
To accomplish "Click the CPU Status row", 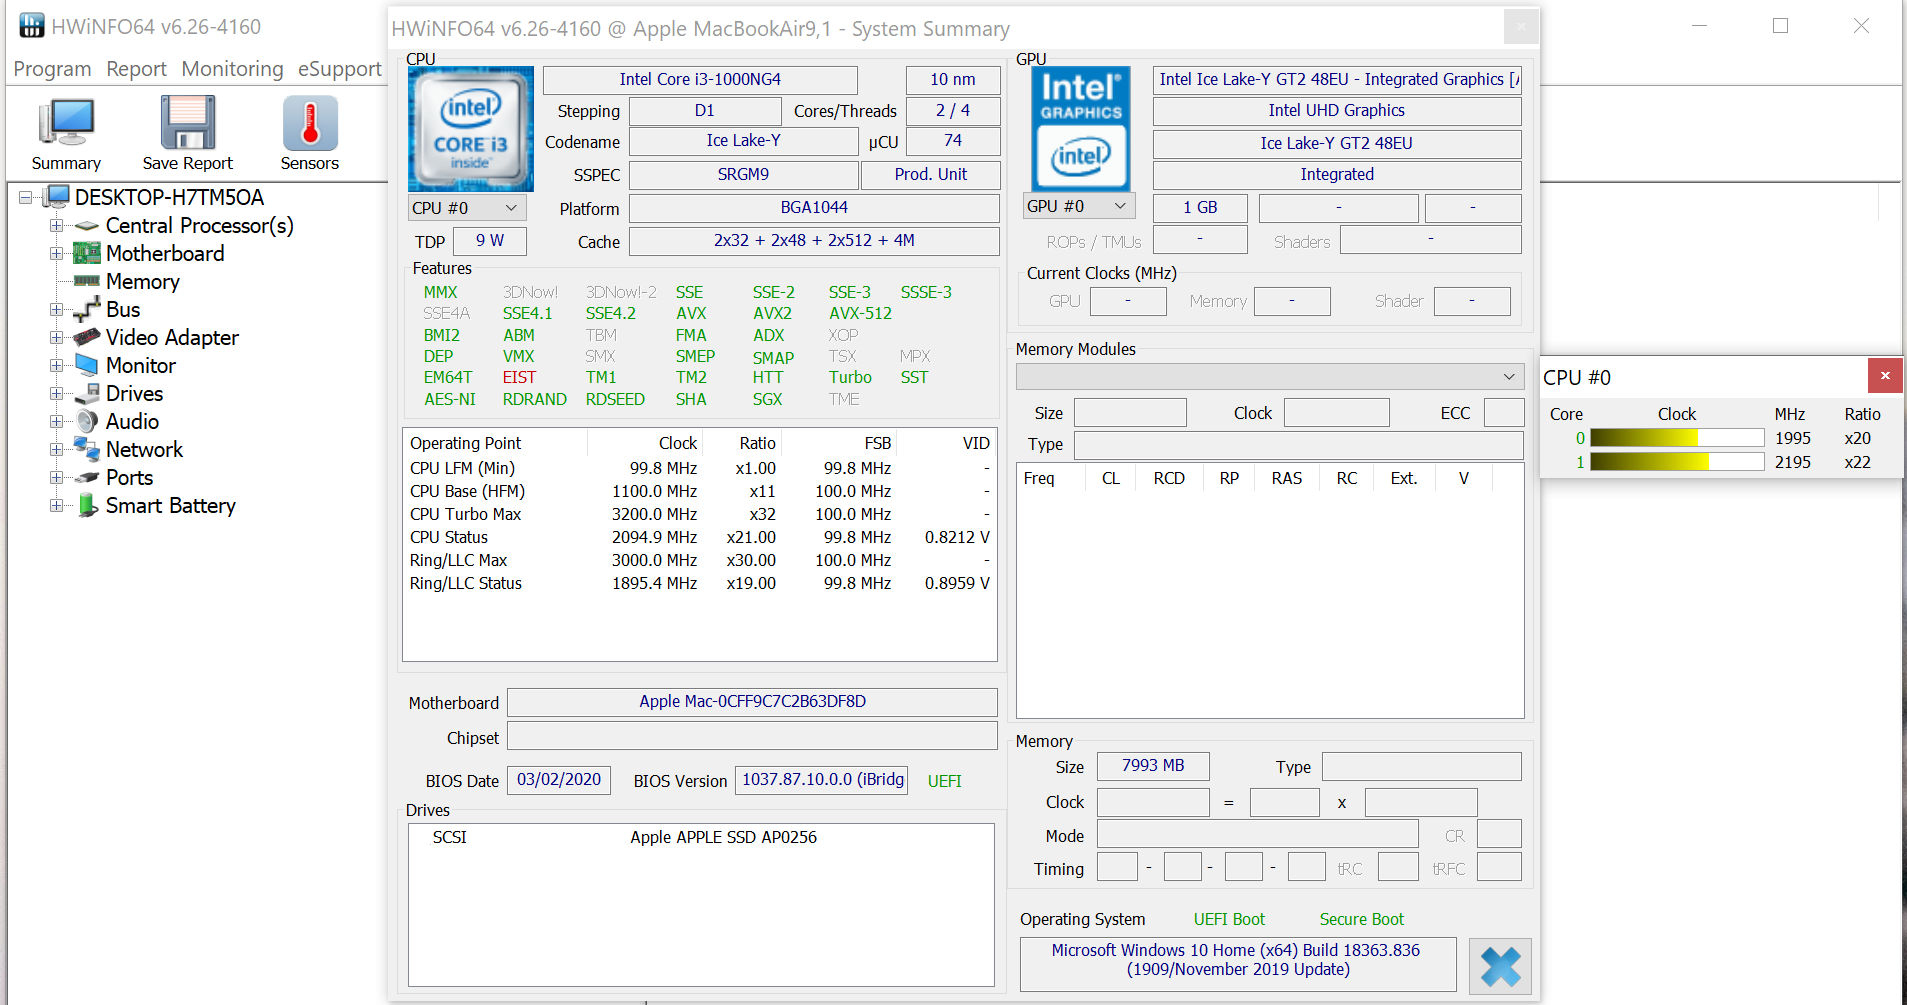I will (700, 537).
